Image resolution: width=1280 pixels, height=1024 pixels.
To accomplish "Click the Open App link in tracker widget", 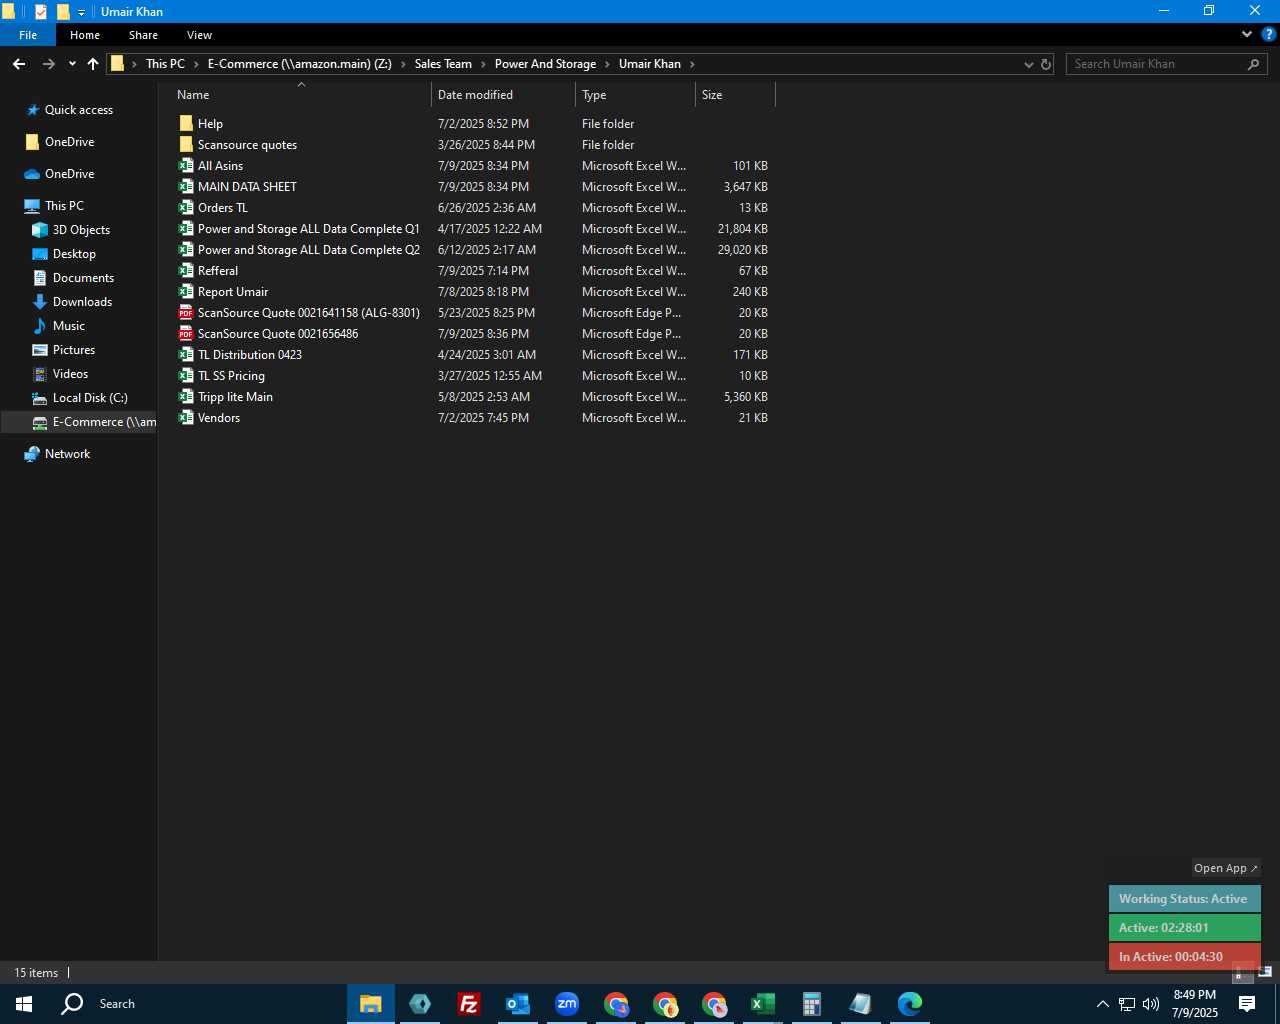I will 1225,868.
